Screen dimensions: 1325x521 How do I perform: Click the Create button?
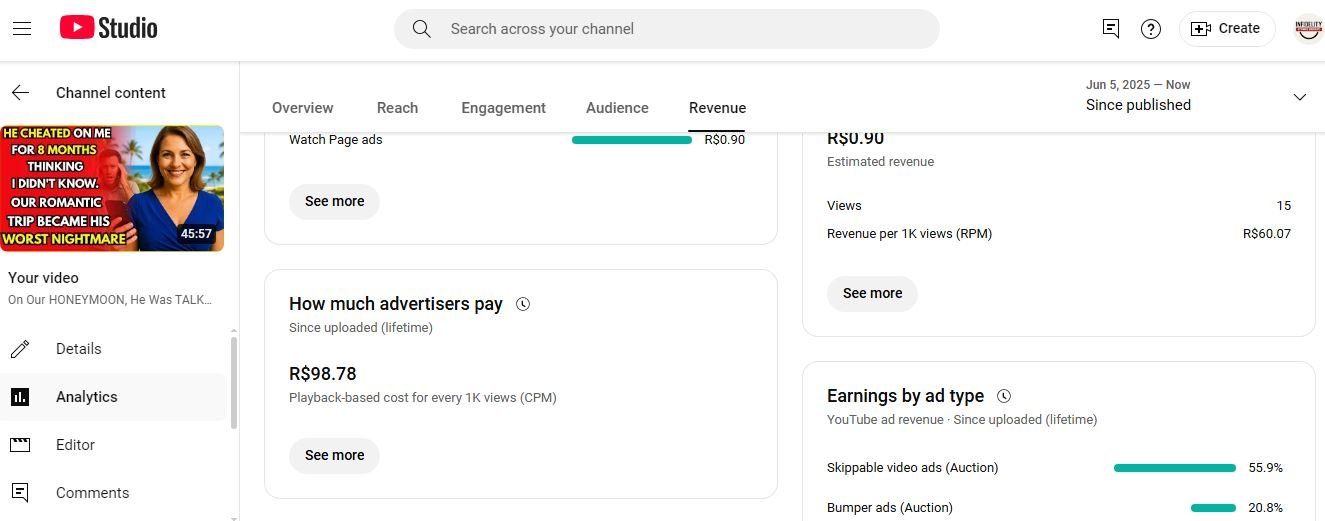1226,29
